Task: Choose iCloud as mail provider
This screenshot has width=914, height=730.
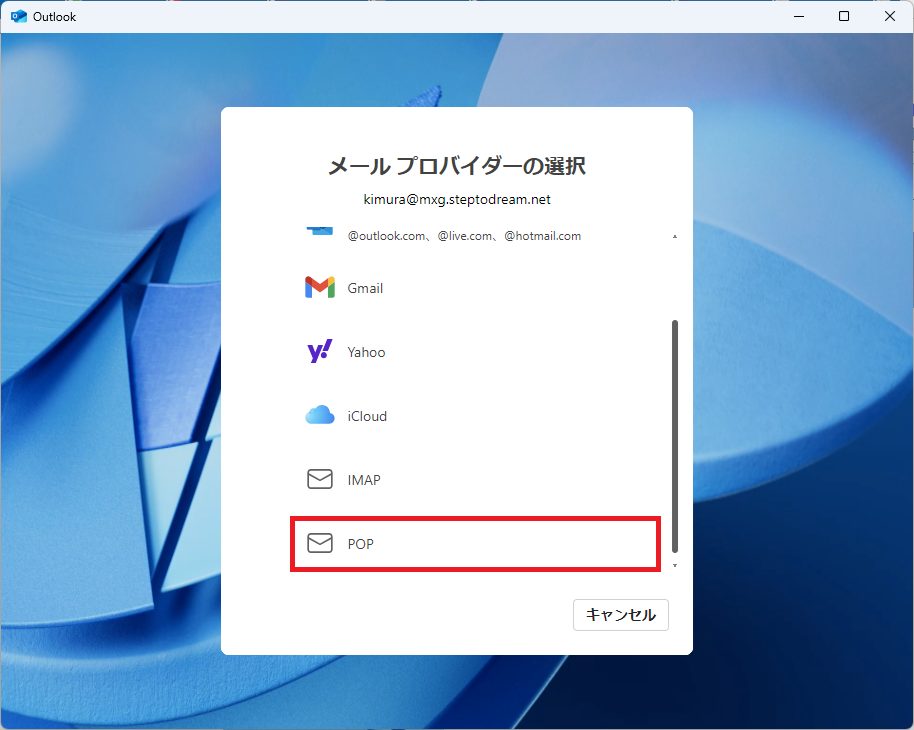Action: (x=475, y=416)
